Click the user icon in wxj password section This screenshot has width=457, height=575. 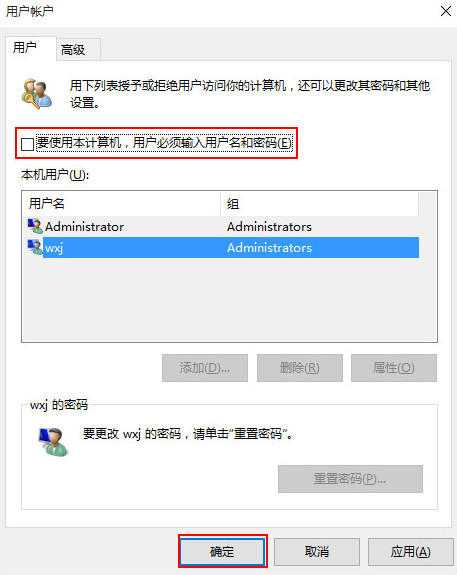coord(53,442)
